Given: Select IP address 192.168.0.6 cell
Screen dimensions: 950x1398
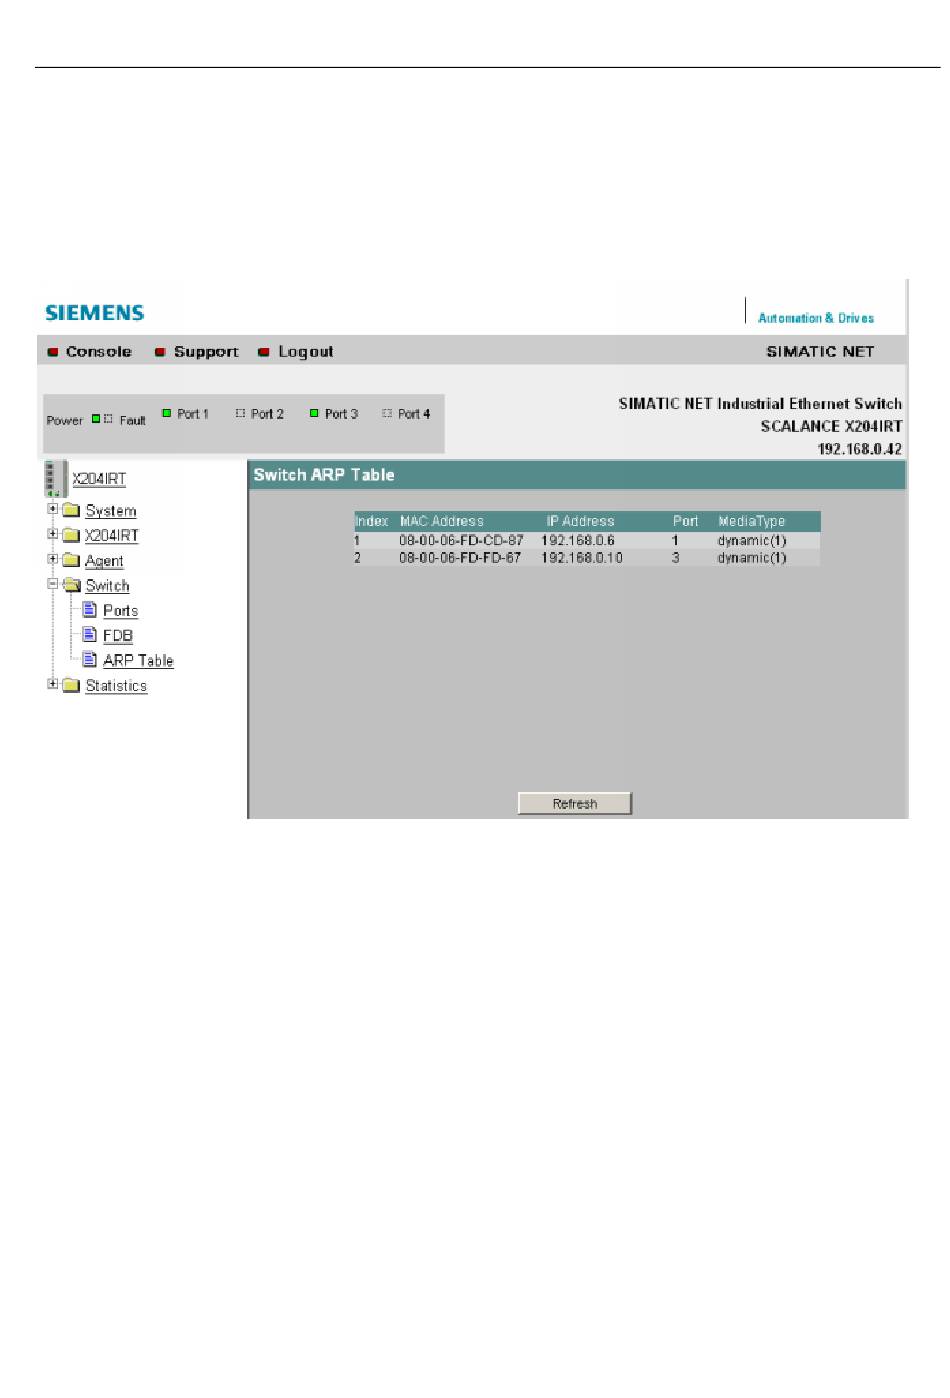Looking at the screenshot, I should [x=578, y=540].
